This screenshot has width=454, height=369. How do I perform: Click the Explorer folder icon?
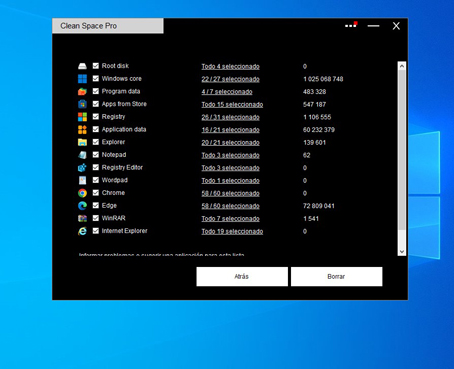82,142
